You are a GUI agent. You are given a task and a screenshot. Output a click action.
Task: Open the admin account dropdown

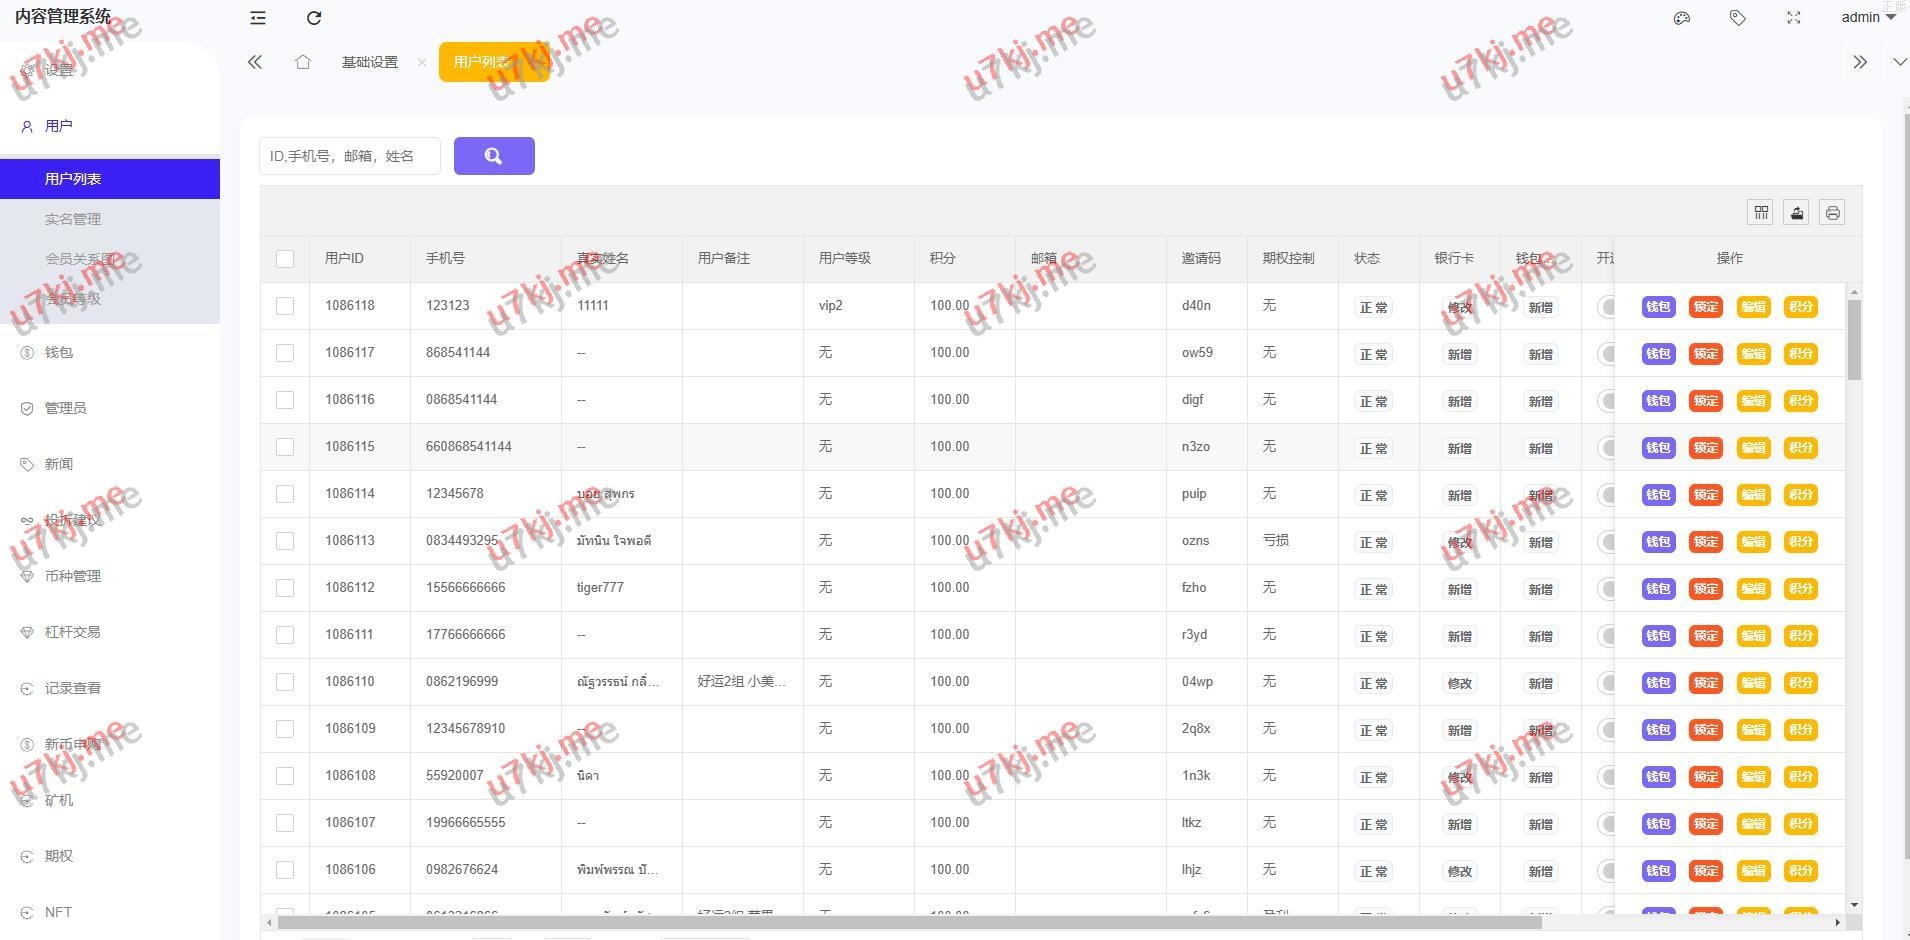click(1868, 18)
